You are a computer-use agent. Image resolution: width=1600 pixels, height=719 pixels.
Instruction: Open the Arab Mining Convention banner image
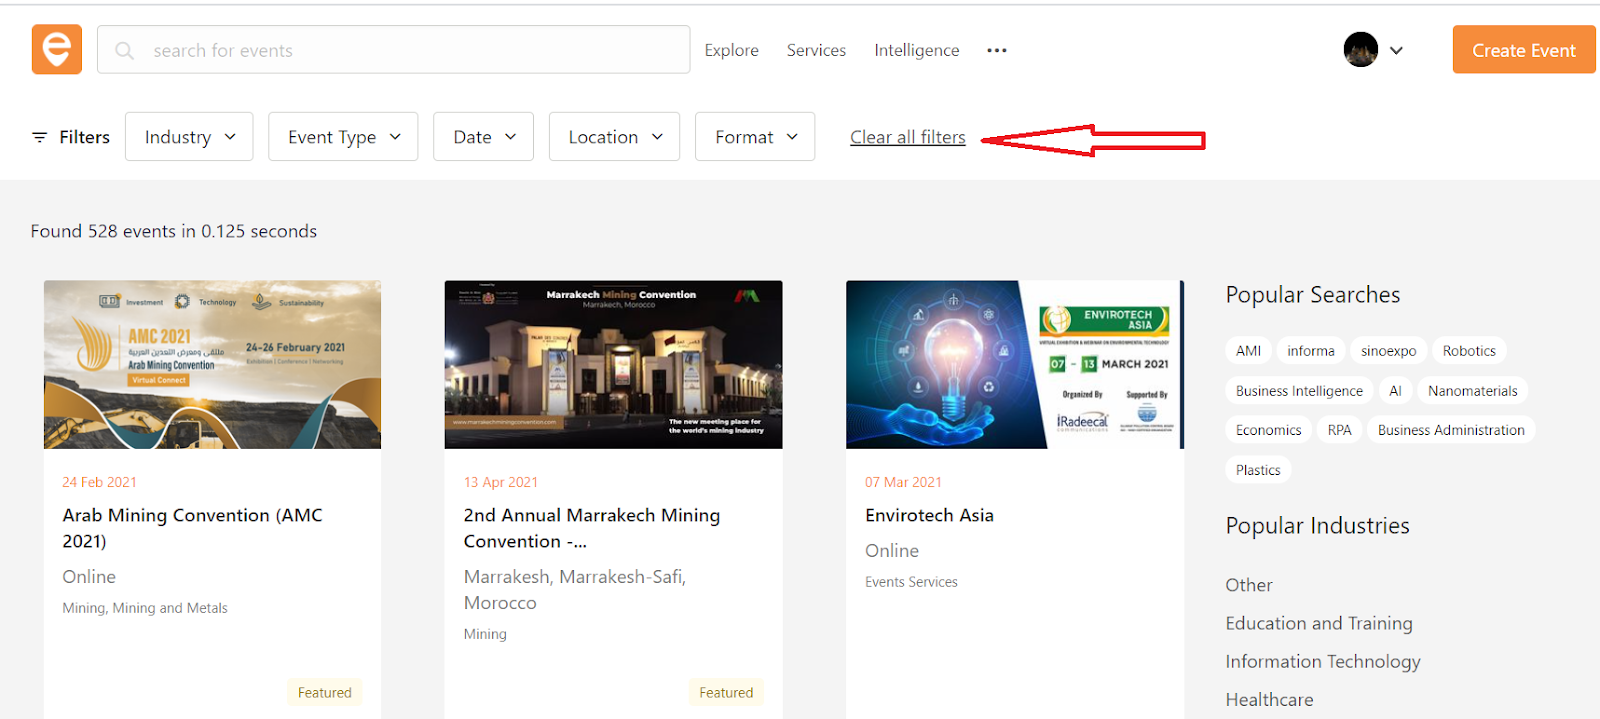click(x=212, y=365)
